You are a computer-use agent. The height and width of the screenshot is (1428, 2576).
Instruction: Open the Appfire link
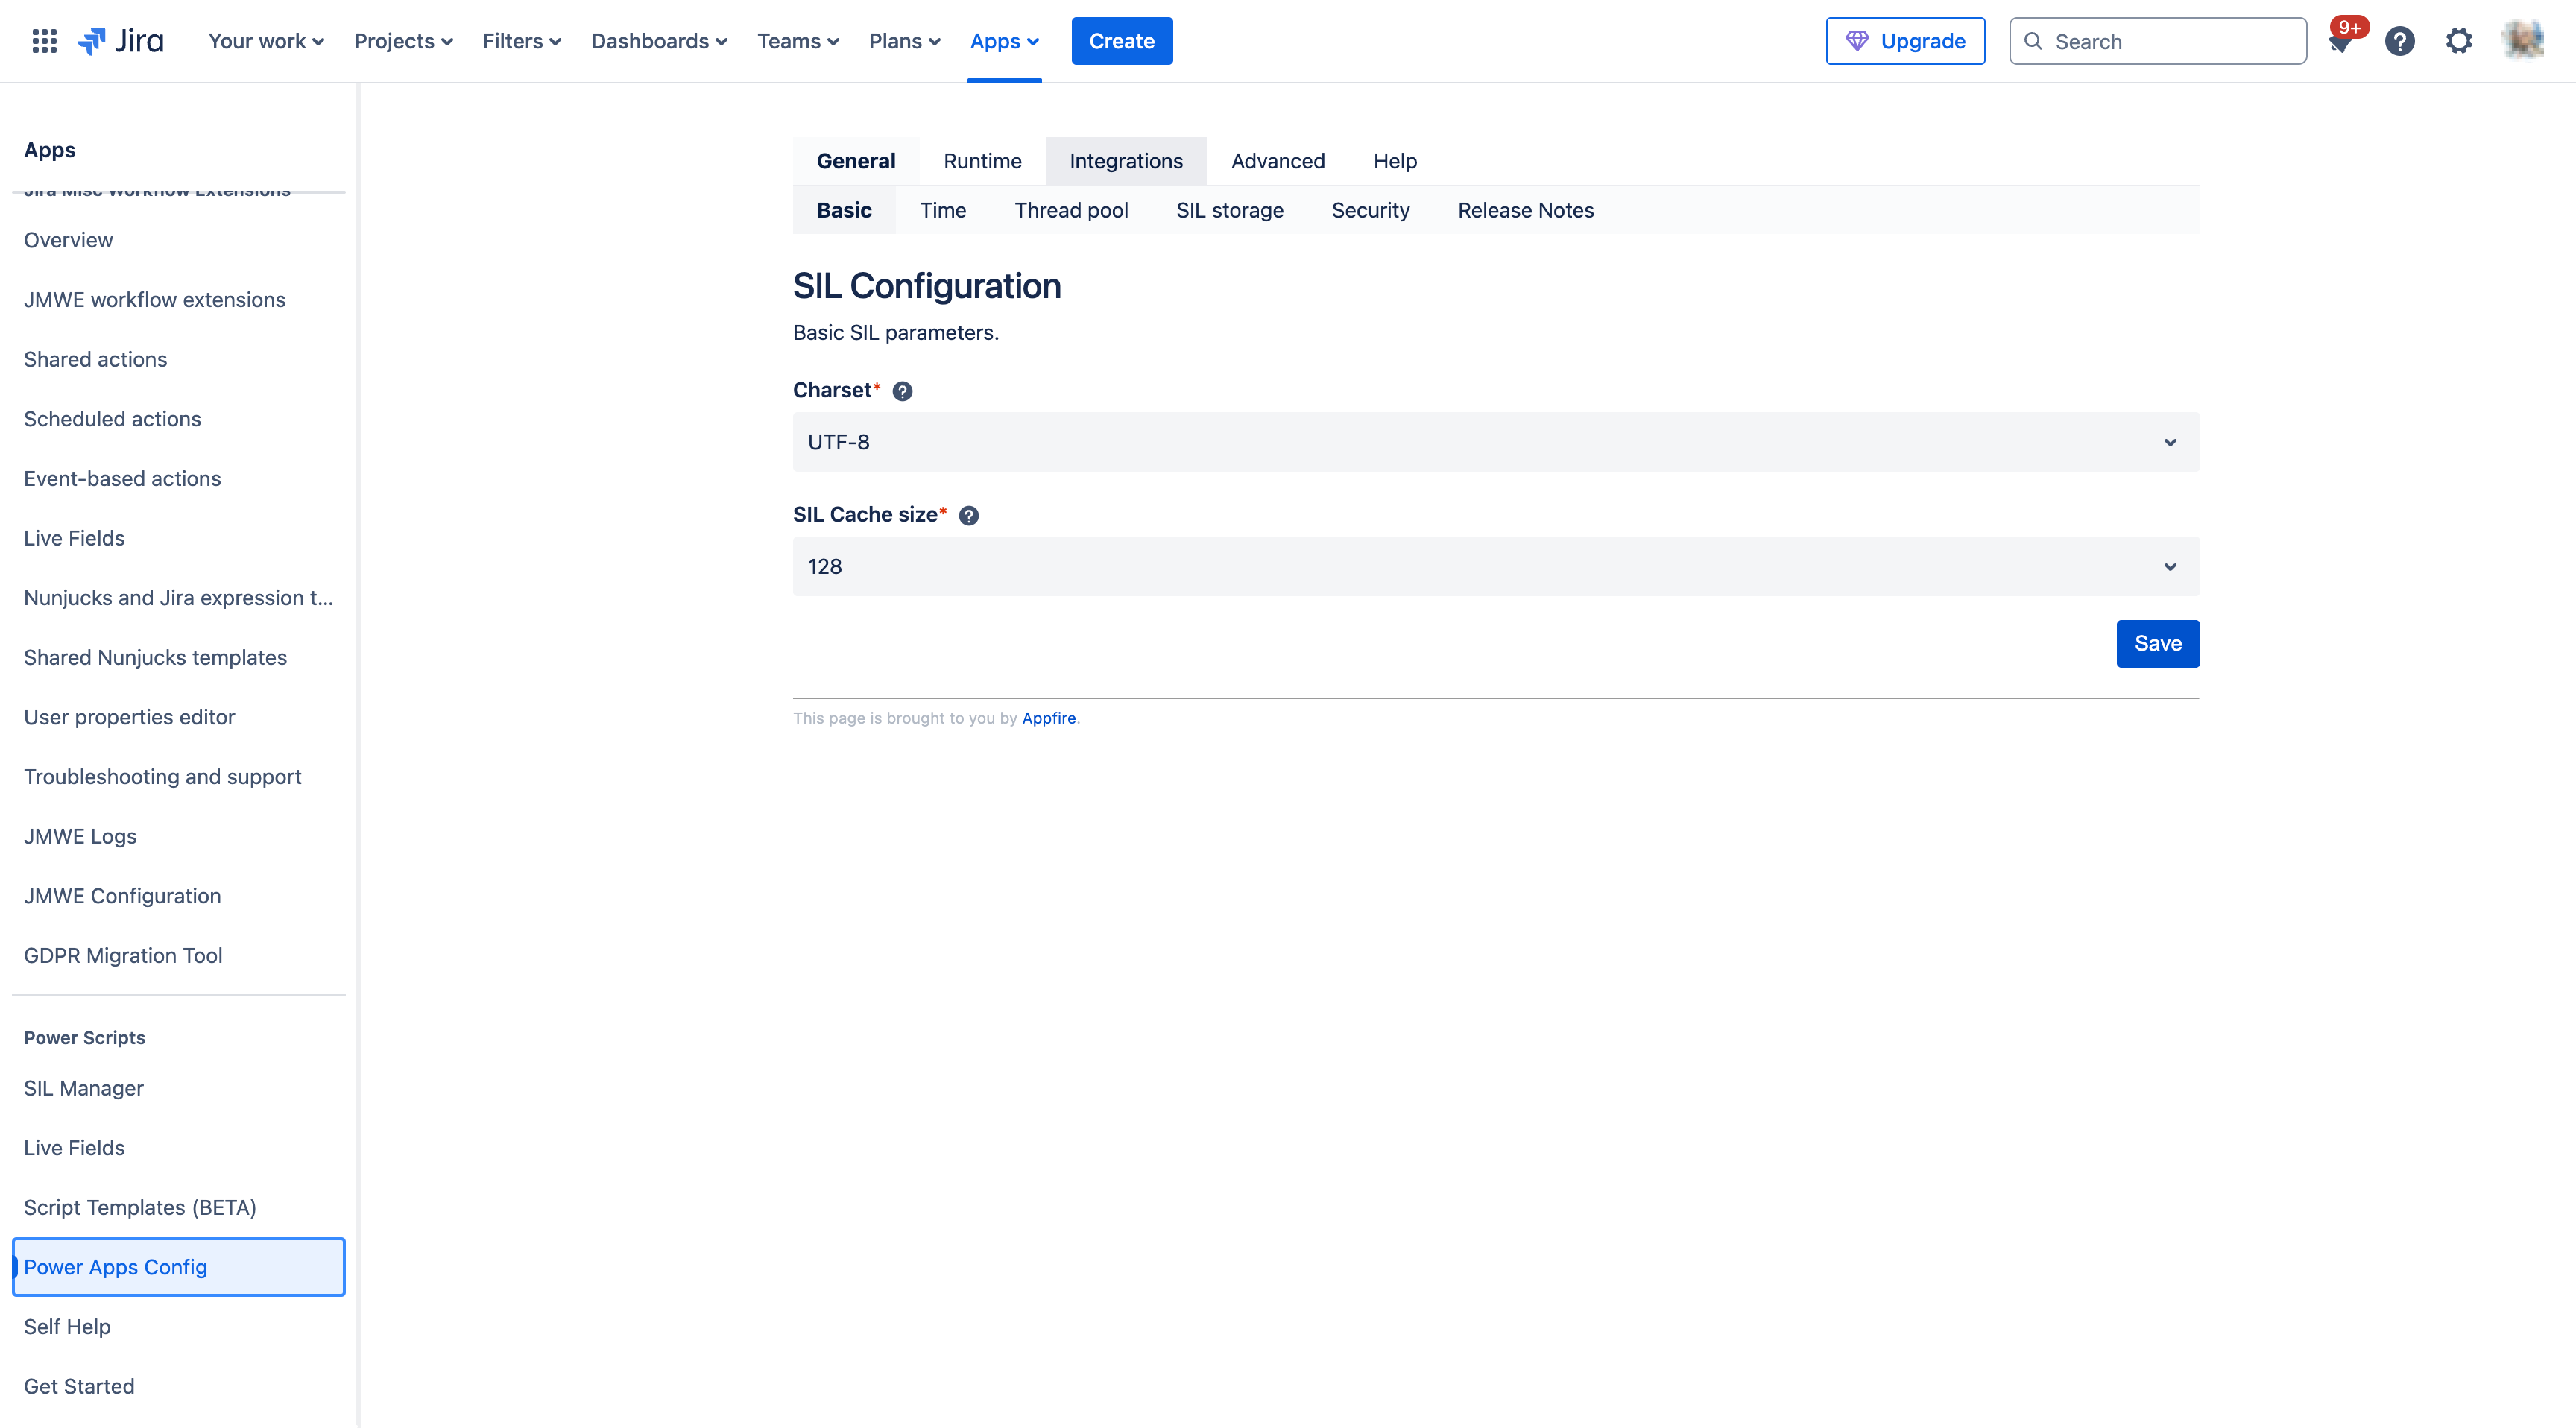click(1048, 718)
